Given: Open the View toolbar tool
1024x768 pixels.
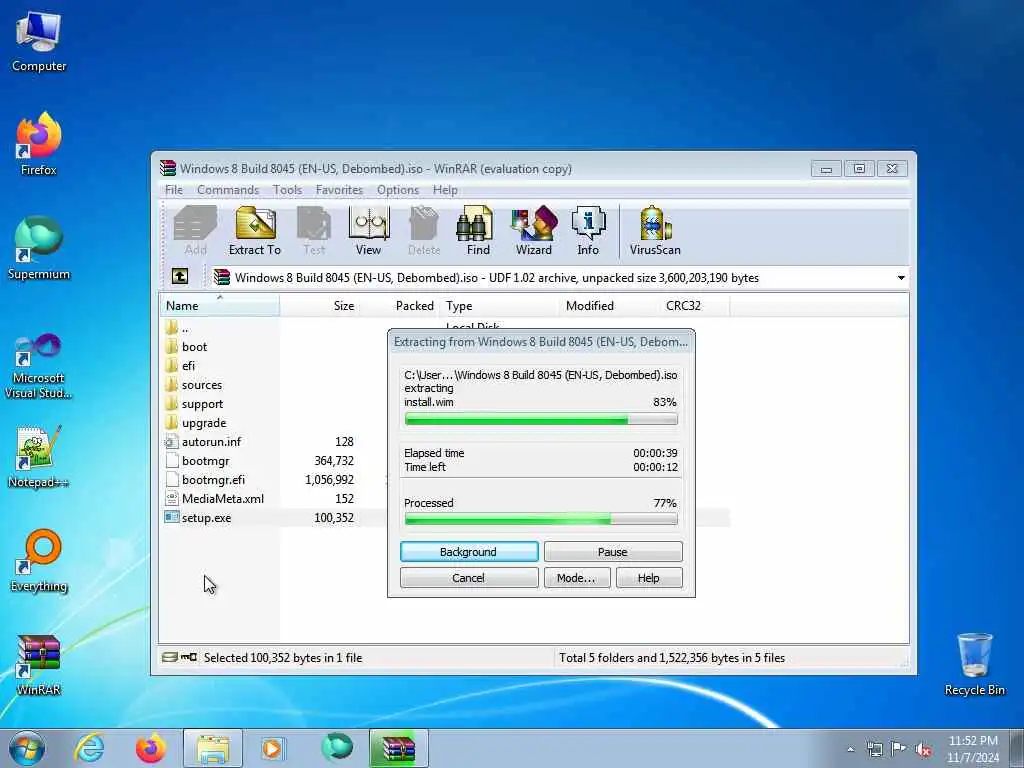Looking at the screenshot, I should tap(368, 231).
